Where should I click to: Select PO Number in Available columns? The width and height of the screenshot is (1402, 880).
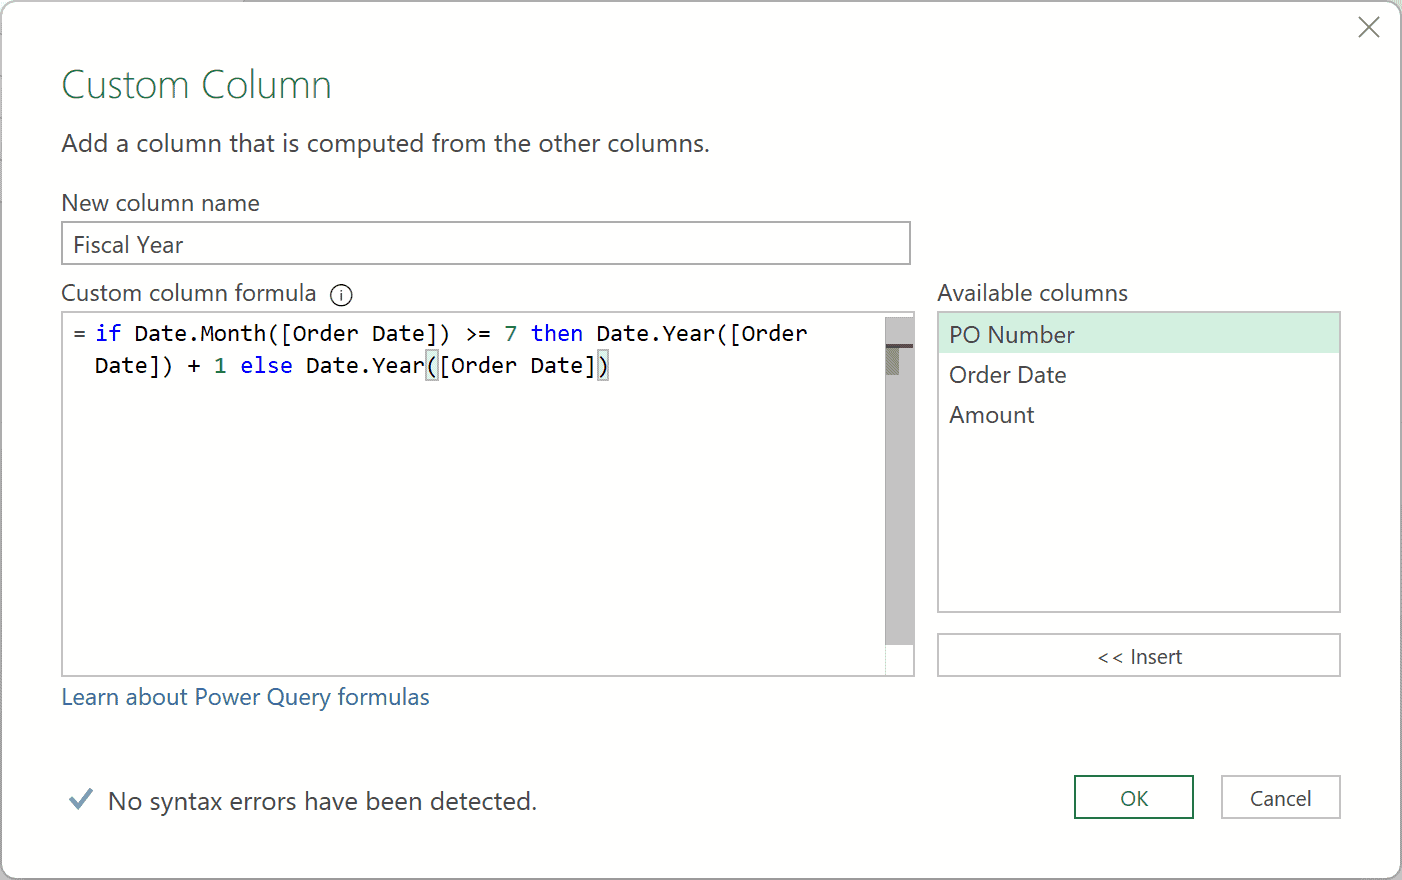pyautogui.click(x=1139, y=334)
